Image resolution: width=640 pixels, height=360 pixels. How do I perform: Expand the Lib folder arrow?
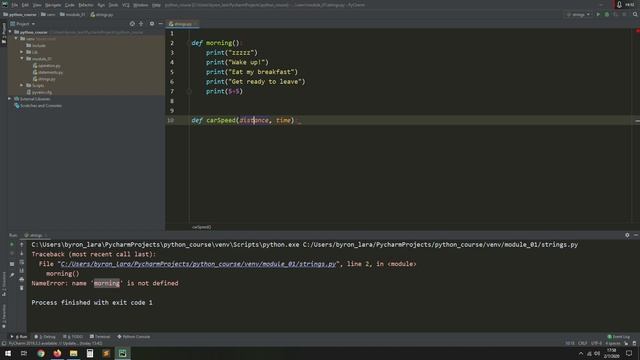22,52
